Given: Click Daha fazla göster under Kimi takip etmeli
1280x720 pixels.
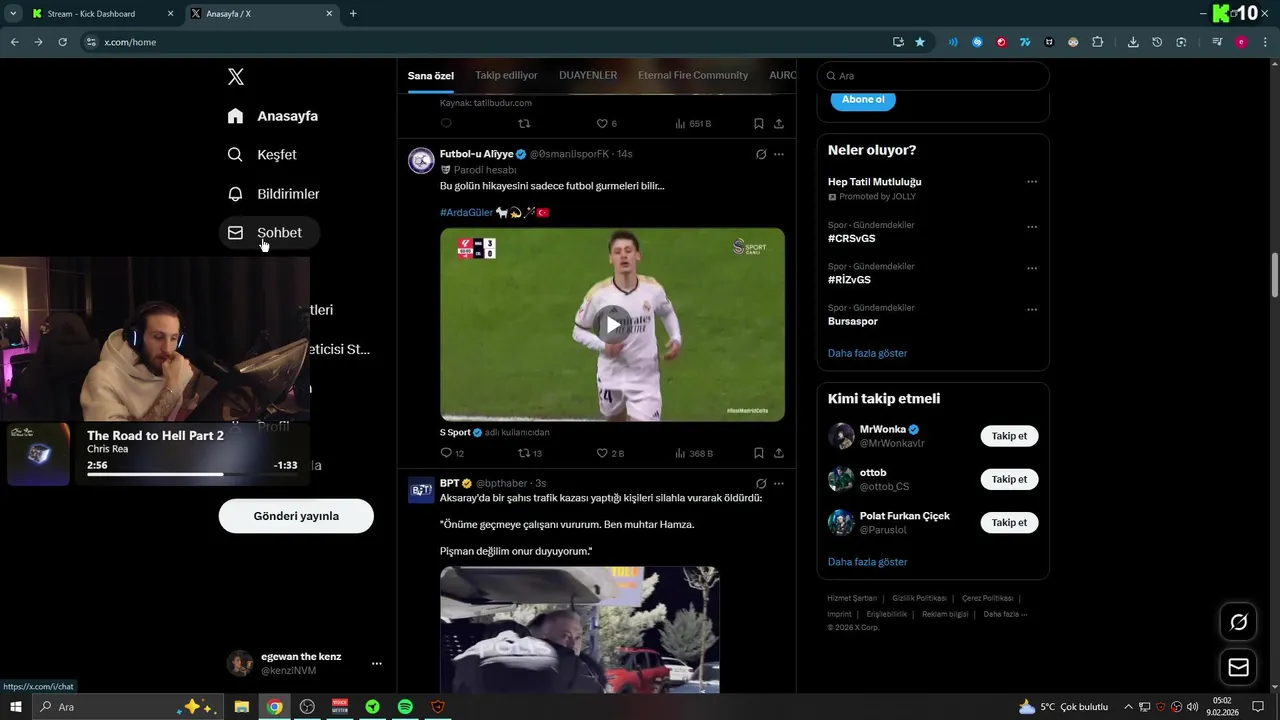Looking at the screenshot, I should [867, 562].
